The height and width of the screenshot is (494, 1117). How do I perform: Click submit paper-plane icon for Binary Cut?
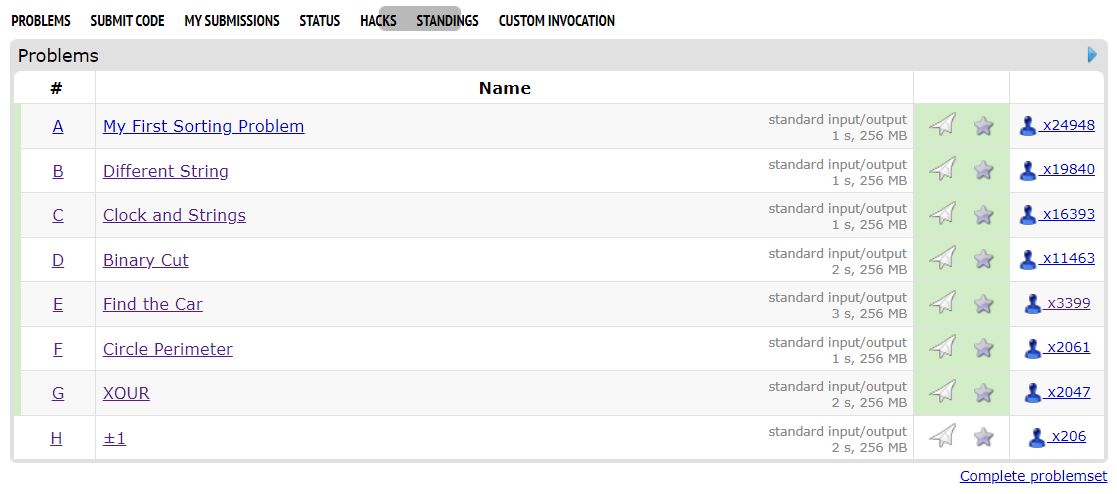(942, 259)
